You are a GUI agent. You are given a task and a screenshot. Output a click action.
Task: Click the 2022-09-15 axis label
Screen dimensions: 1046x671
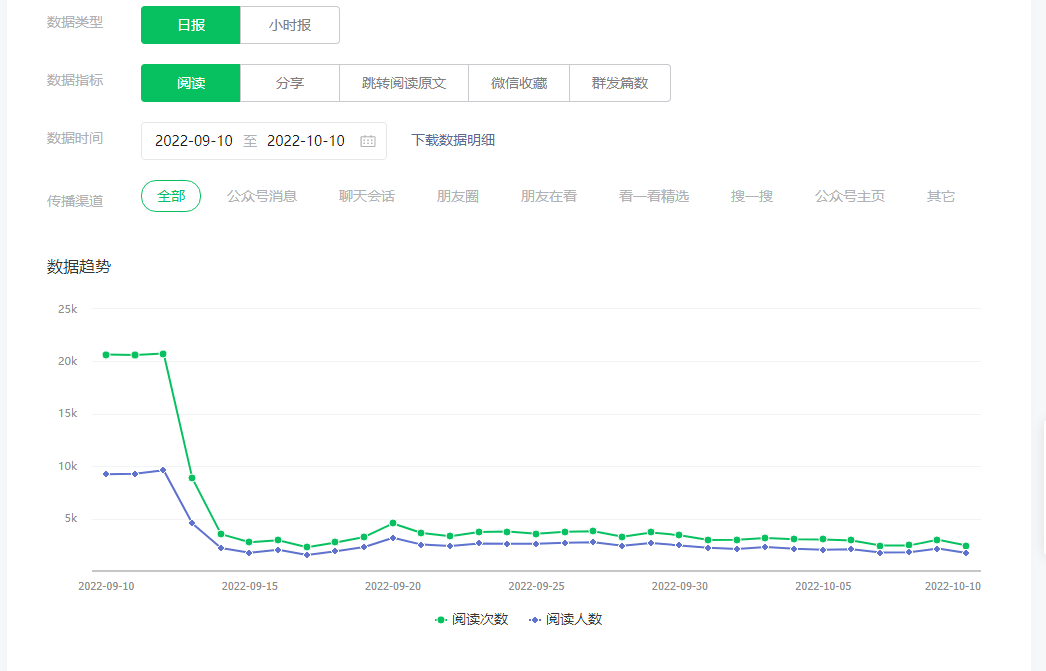[249, 586]
